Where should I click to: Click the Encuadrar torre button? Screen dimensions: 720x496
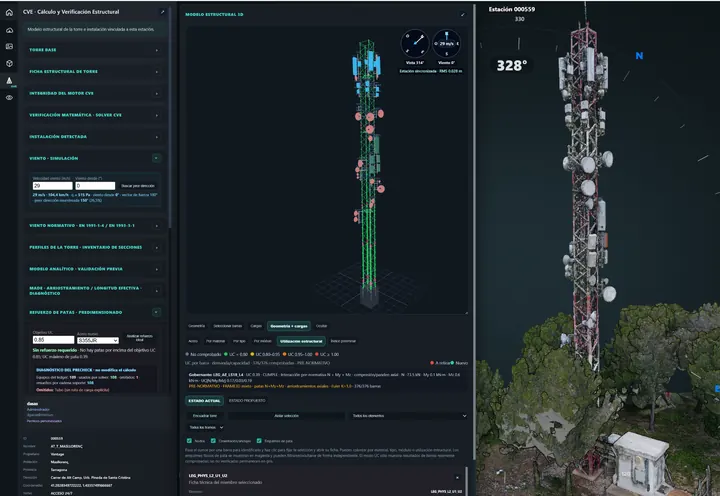205,416
